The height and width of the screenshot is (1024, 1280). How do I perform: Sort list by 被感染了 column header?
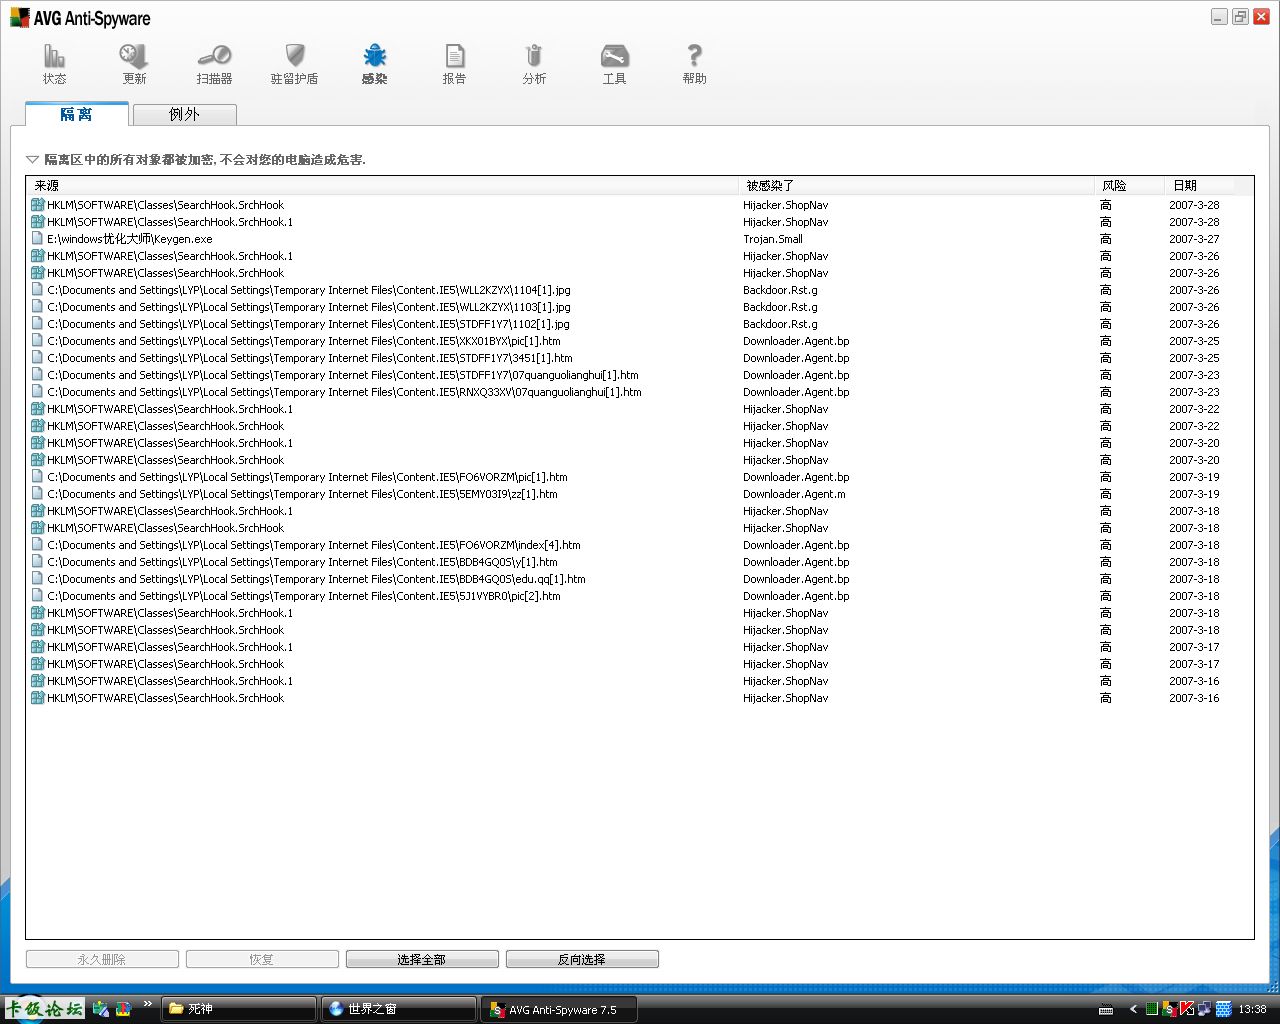(917, 185)
